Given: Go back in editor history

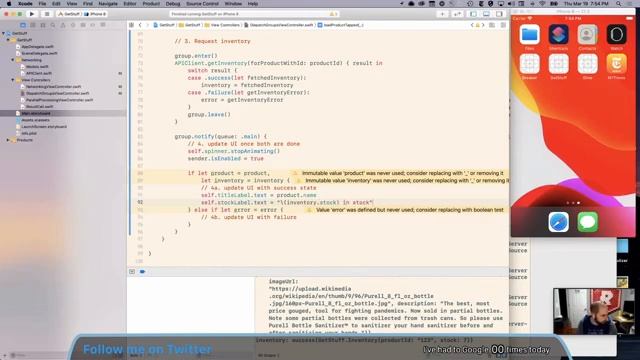Looking at the screenshot, I should (140, 25).
